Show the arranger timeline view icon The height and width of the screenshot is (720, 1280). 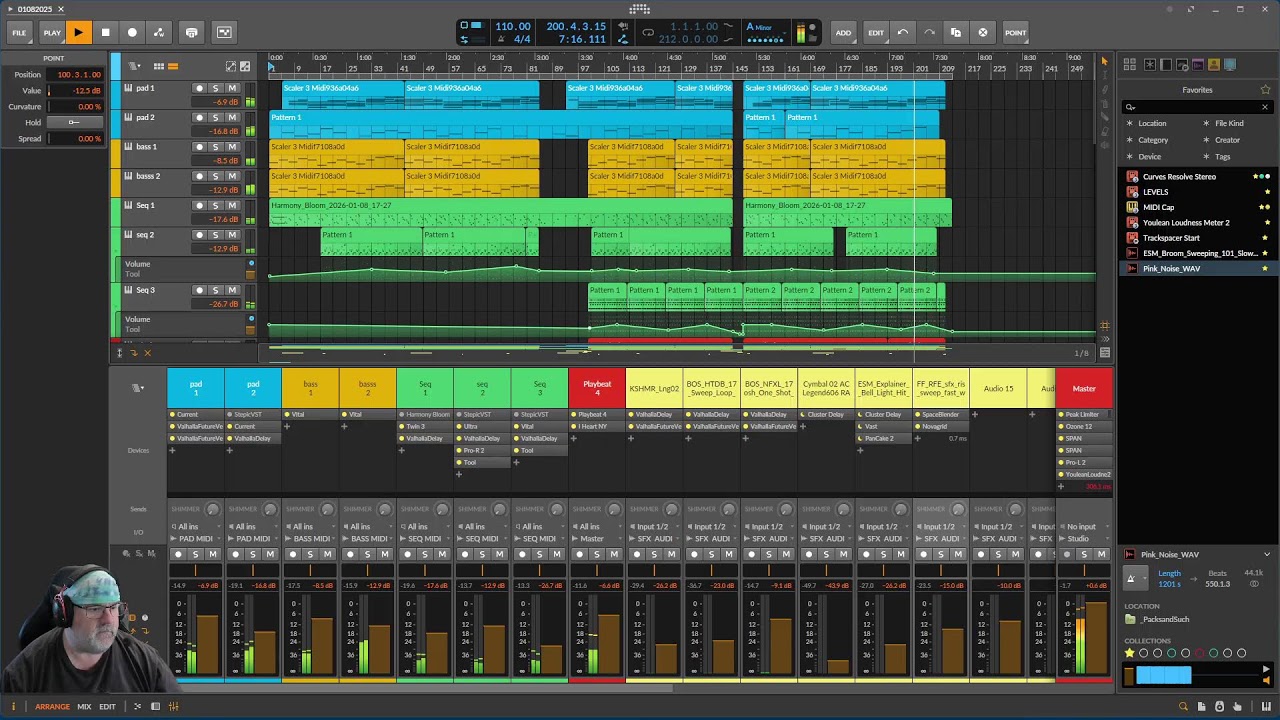click(172, 66)
